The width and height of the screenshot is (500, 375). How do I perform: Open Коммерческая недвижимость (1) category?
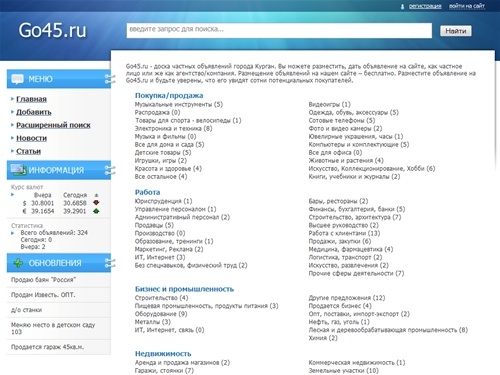pos(357,362)
